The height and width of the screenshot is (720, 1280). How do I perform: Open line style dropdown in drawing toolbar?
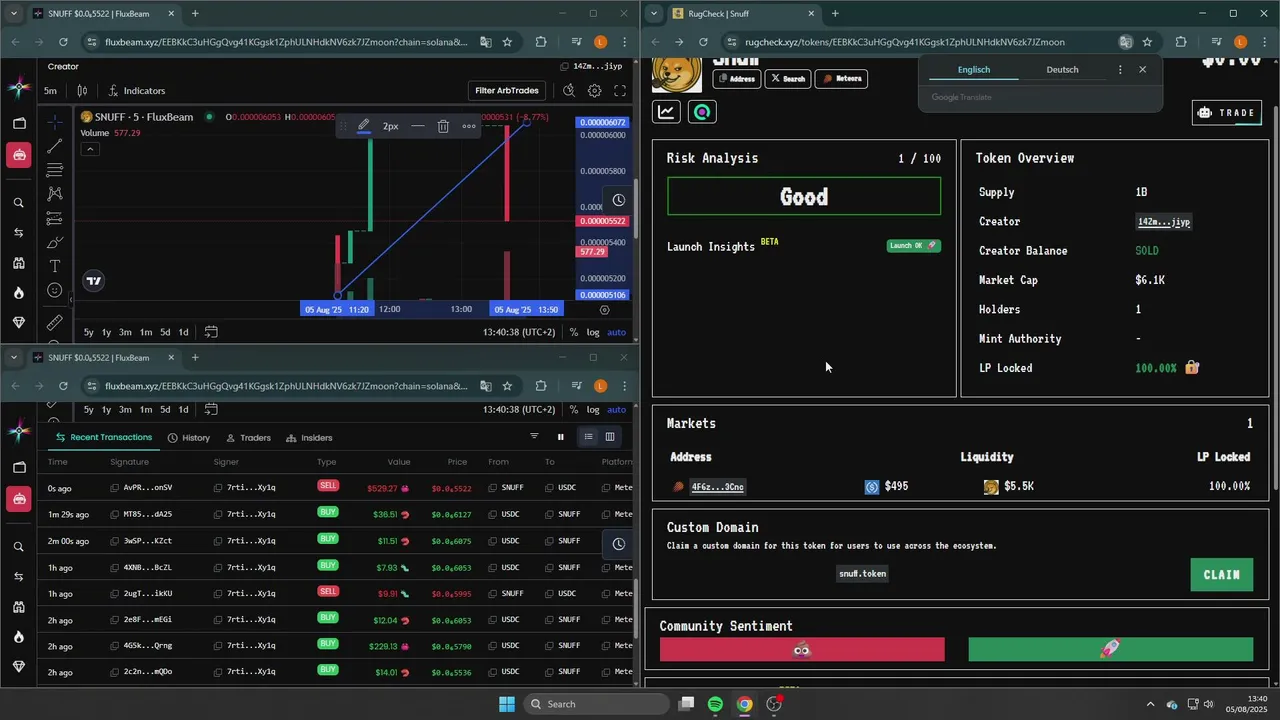[417, 126]
